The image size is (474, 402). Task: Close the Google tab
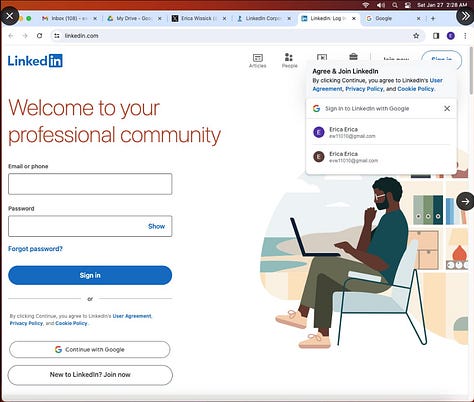click(418, 19)
